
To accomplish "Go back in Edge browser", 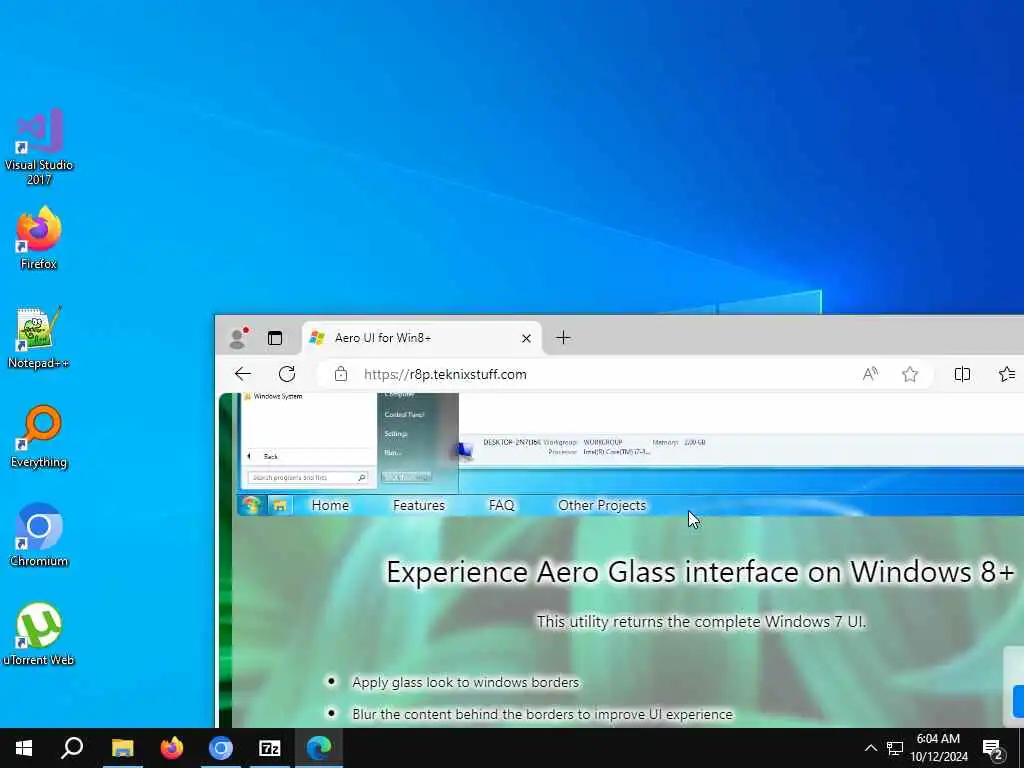I will click(x=243, y=374).
